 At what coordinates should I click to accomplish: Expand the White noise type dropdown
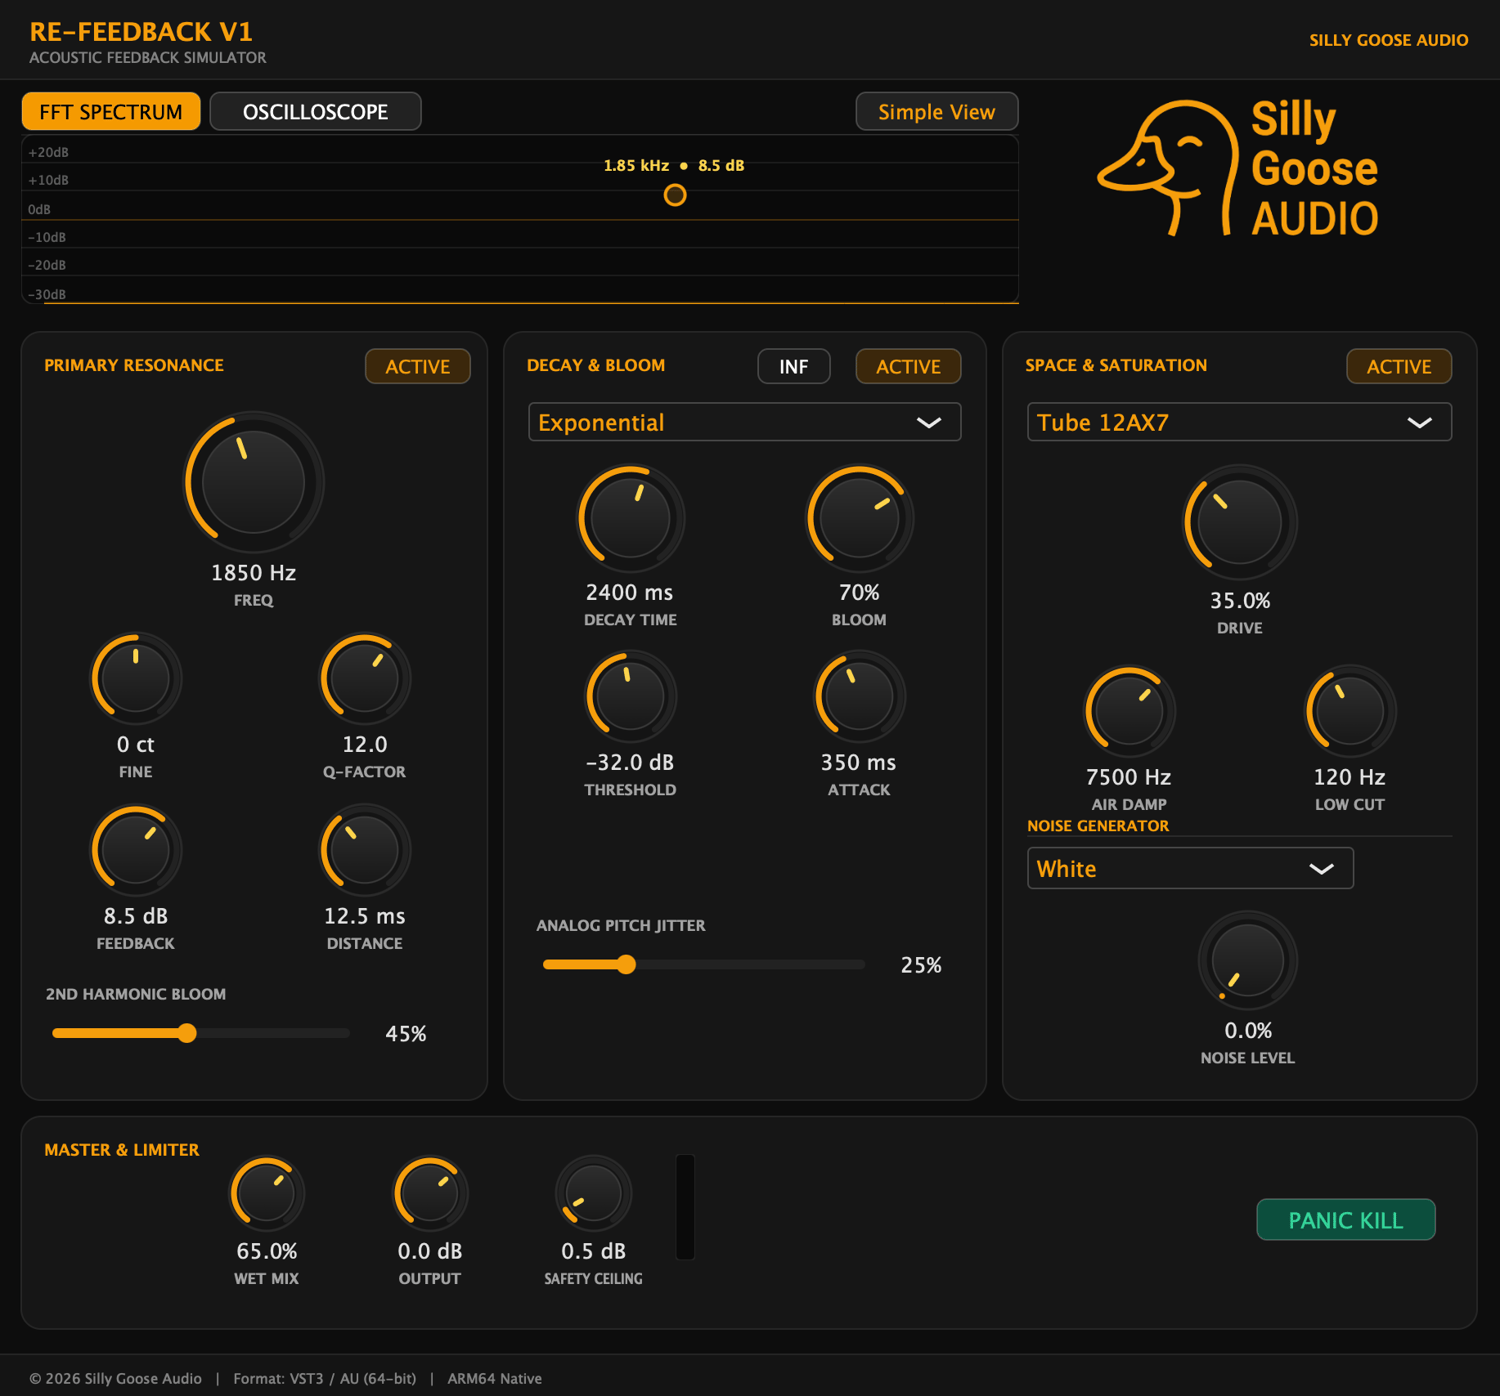pos(1190,868)
